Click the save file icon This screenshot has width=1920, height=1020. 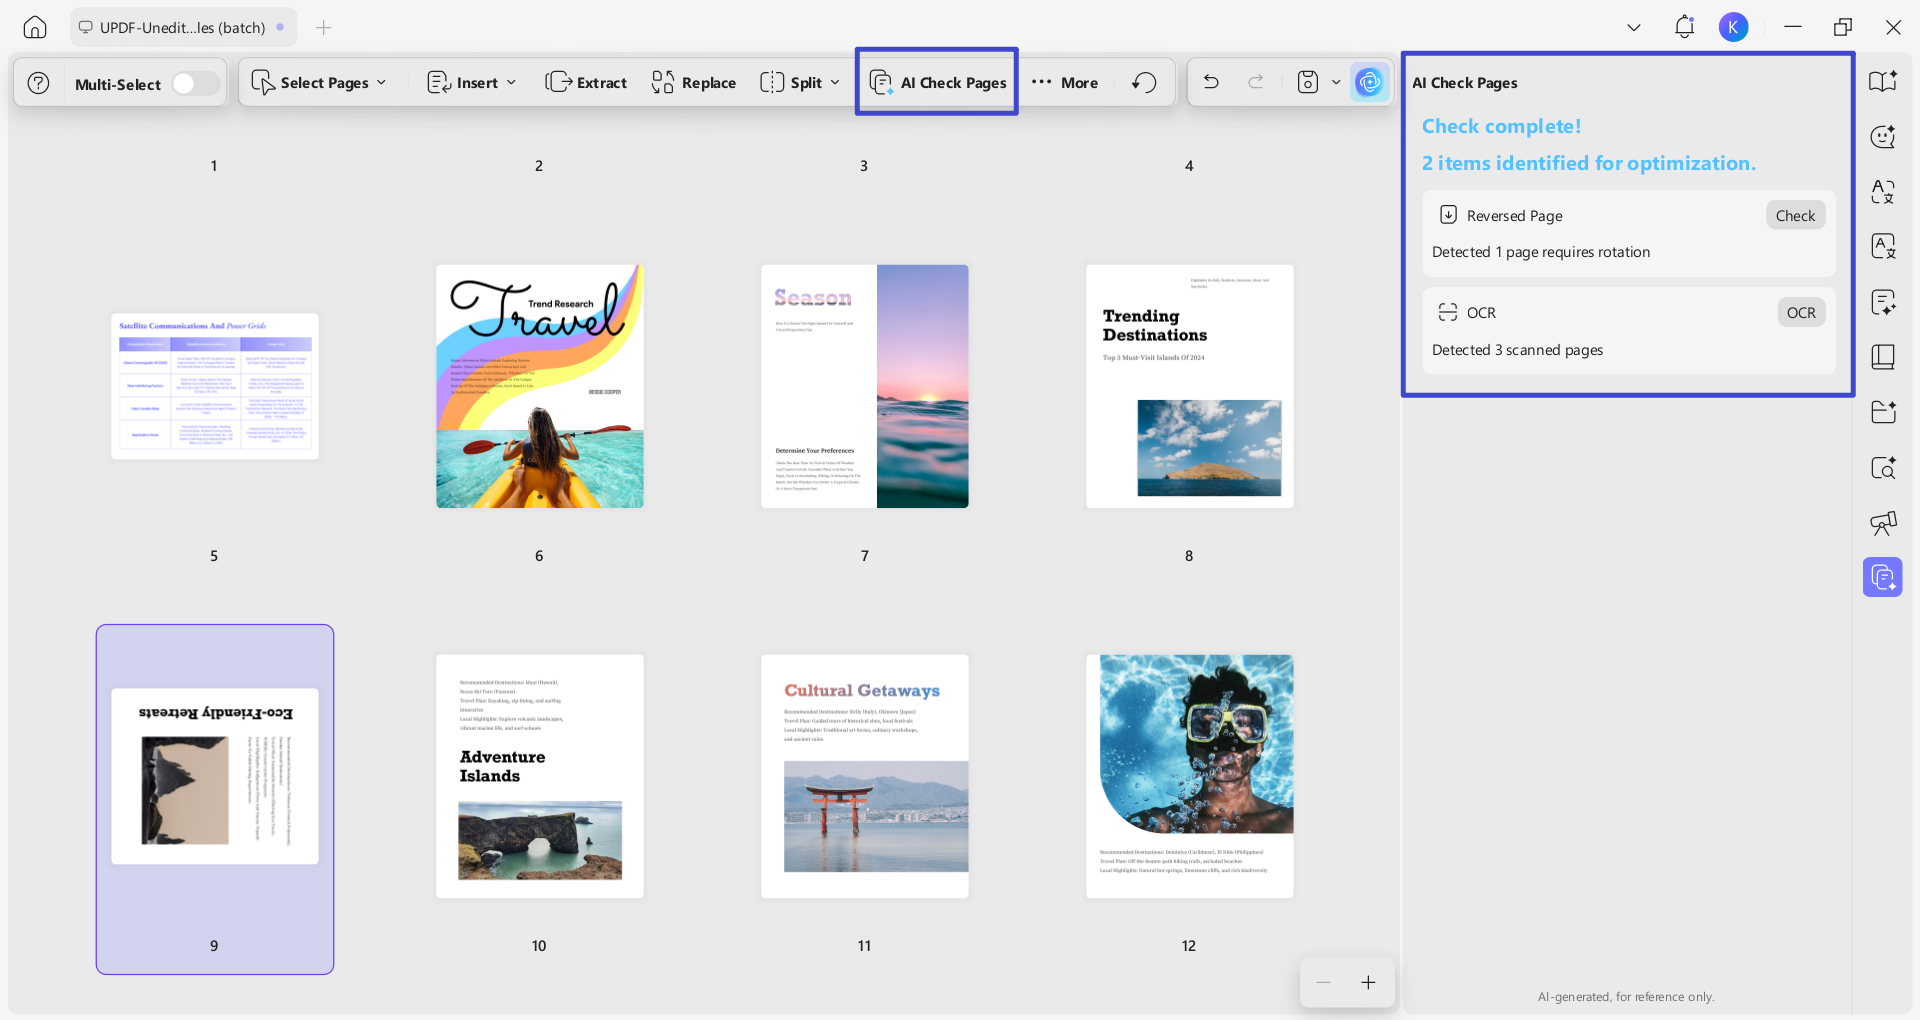click(x=1308, y=82)
